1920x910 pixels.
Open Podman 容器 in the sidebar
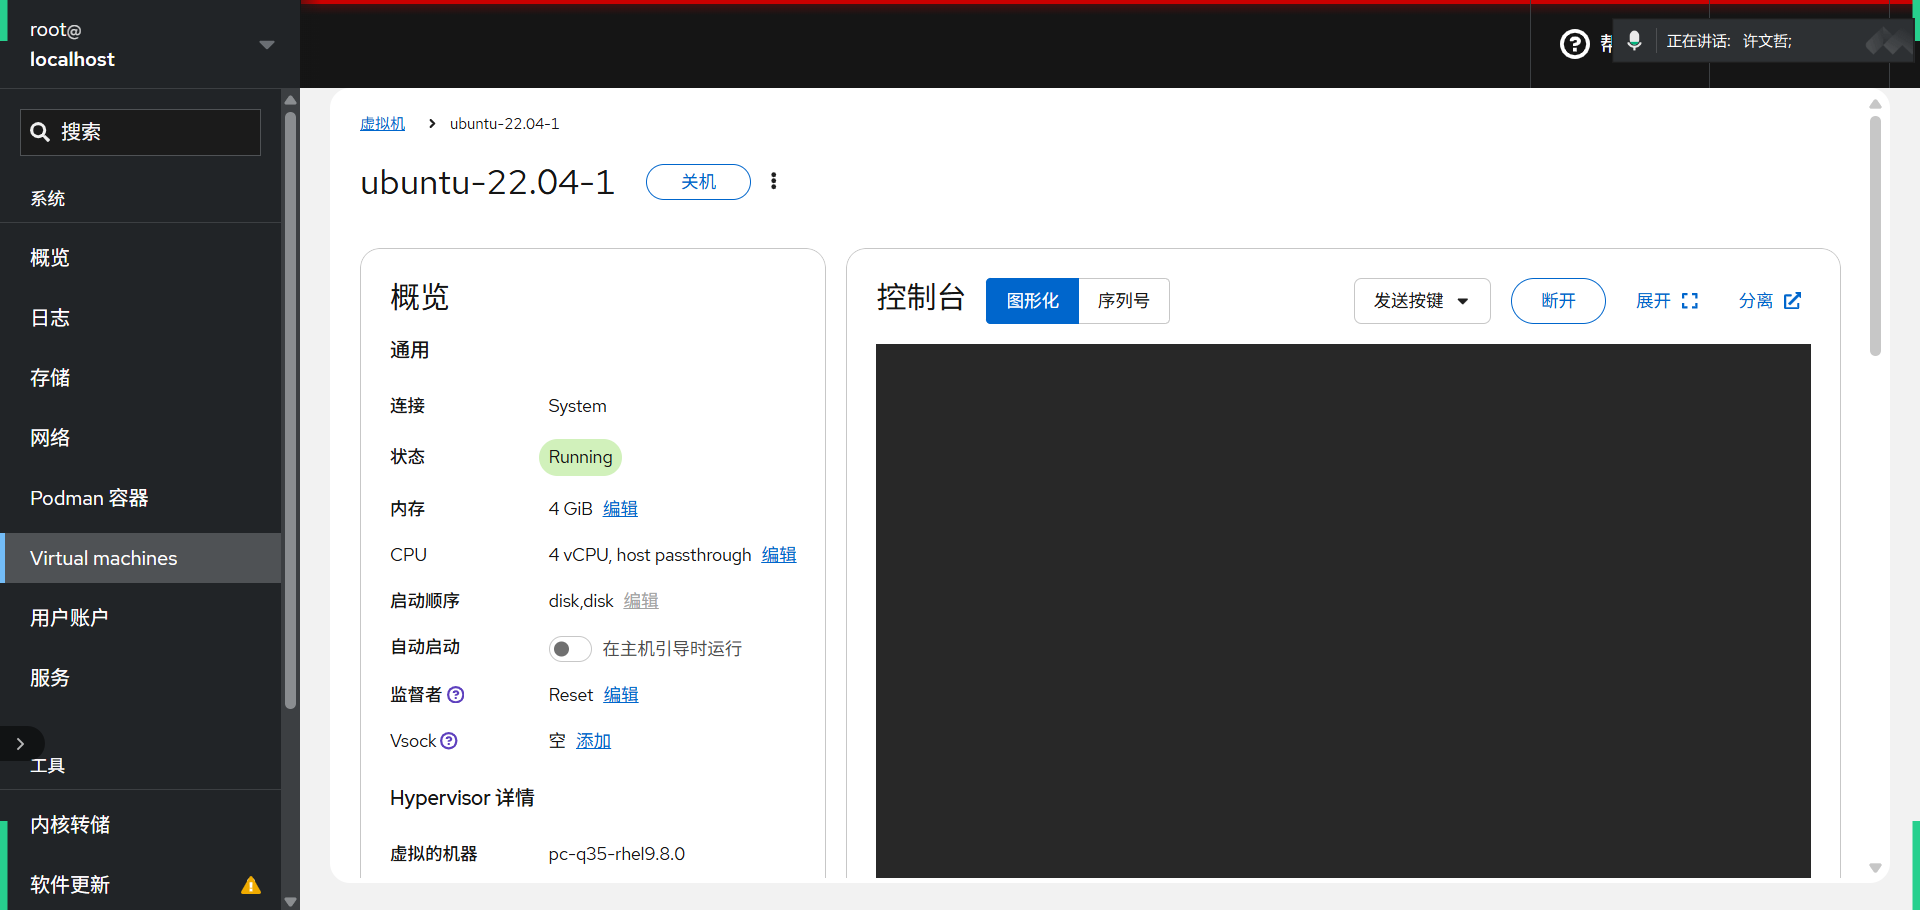click(140, 498)
